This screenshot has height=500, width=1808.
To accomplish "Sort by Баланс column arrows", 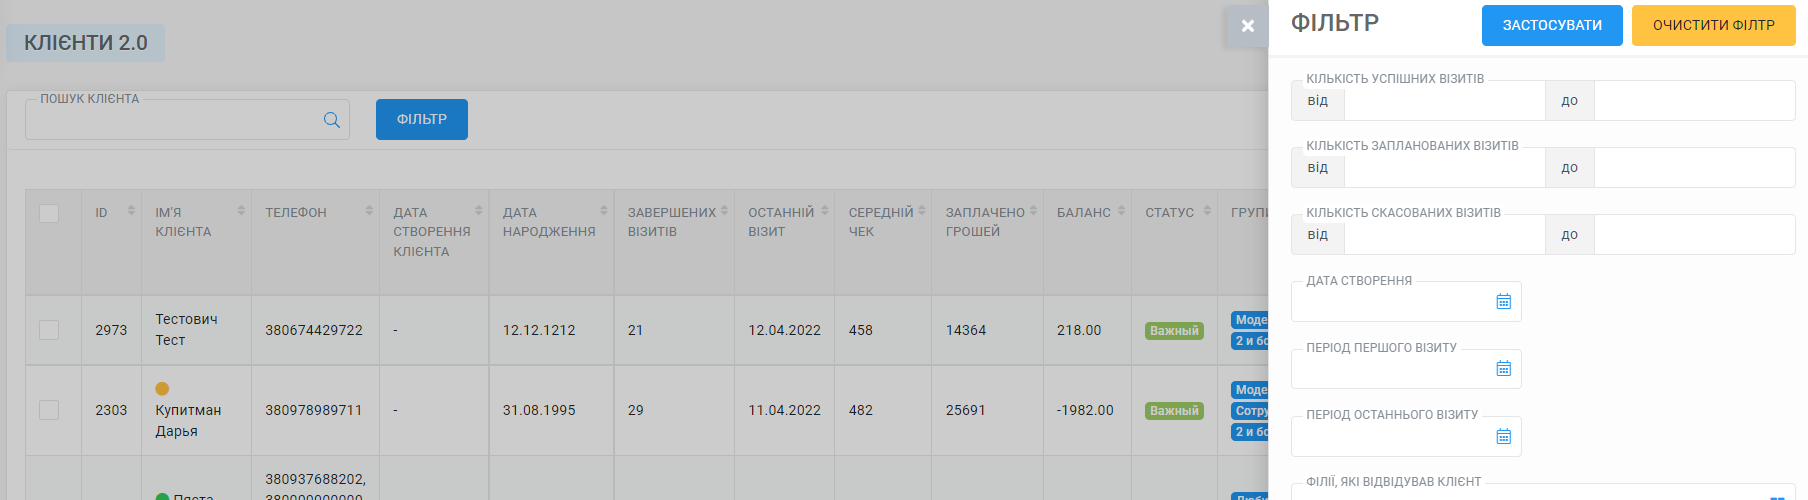I will [1121, 210].
